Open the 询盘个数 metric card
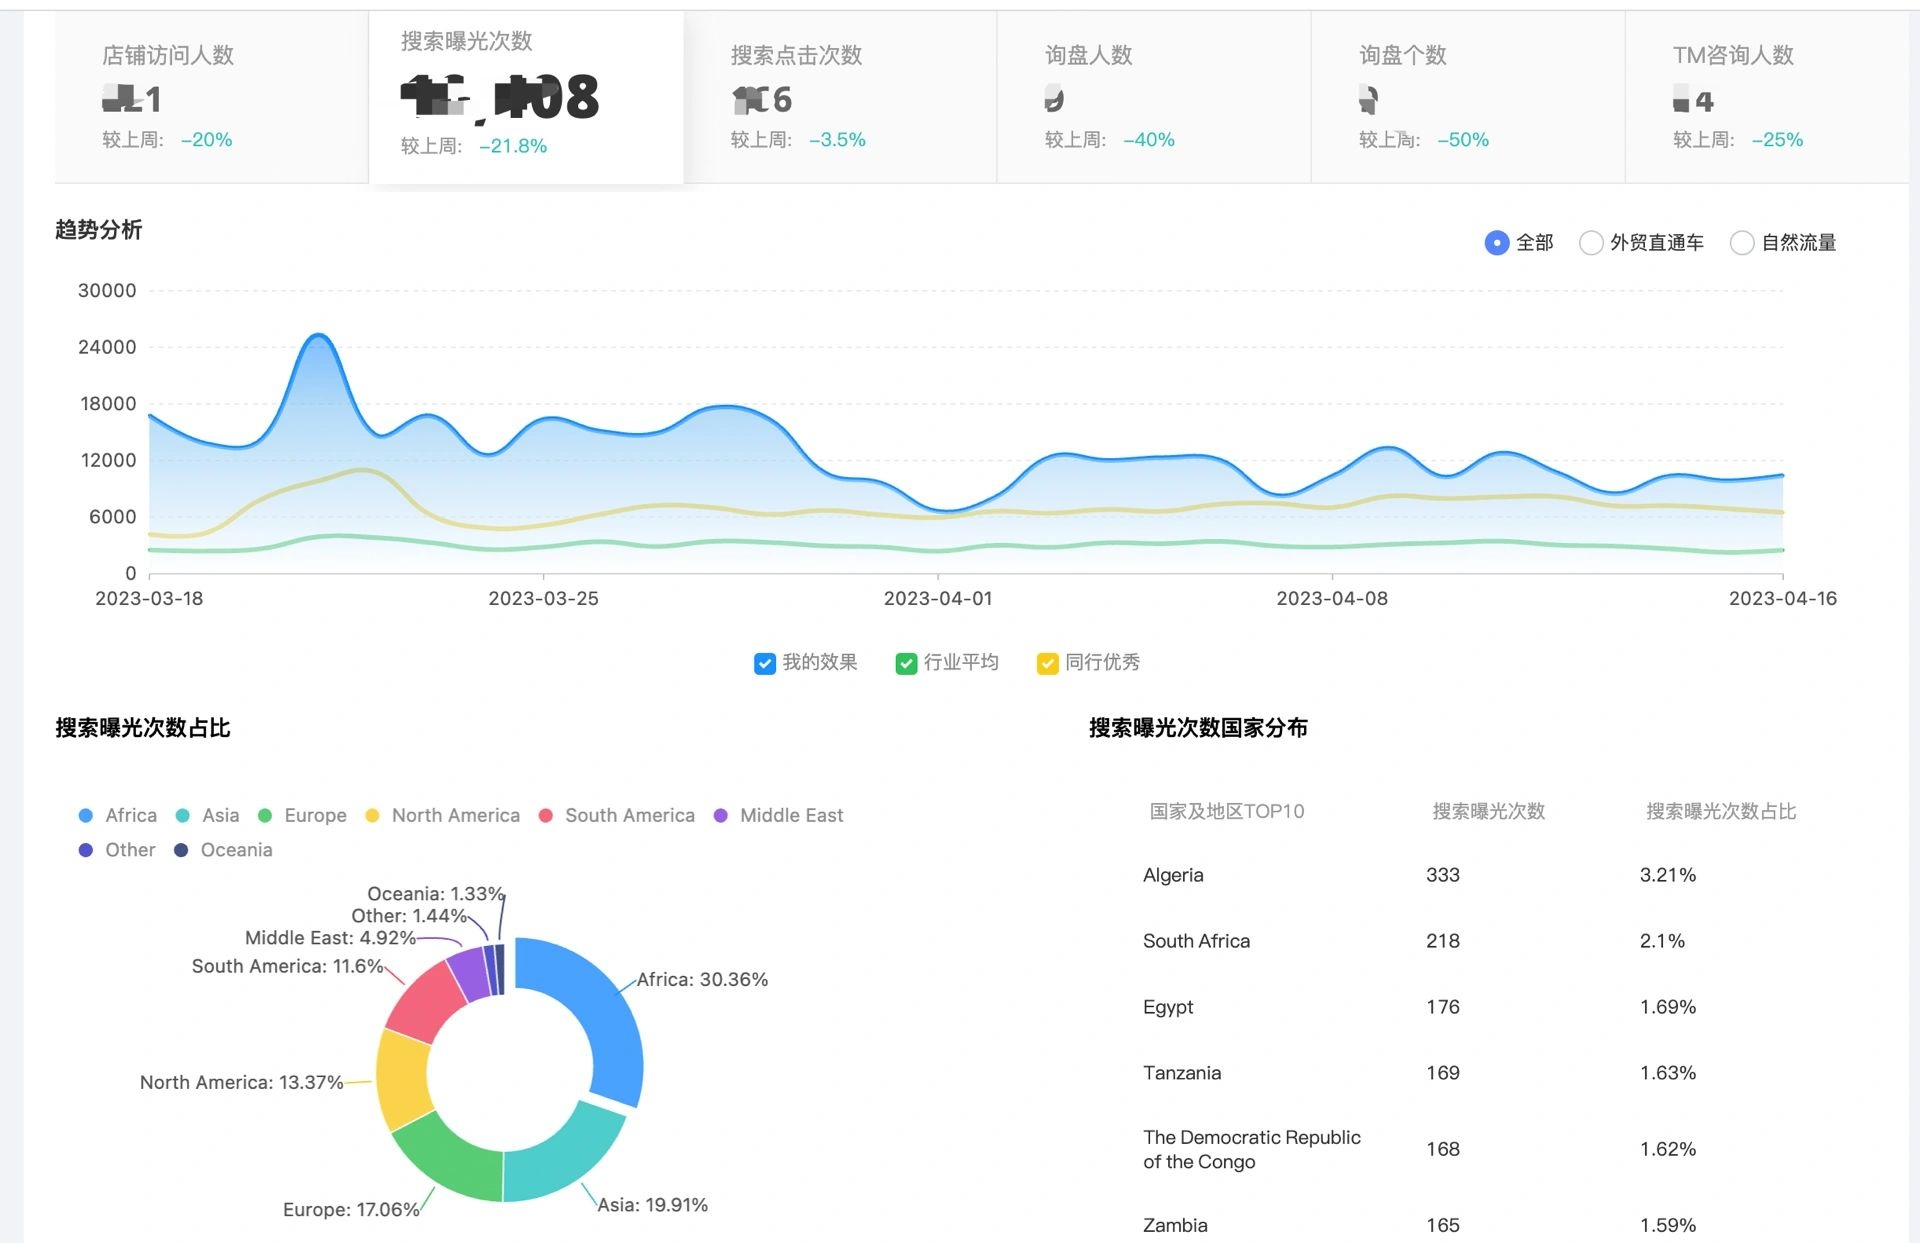This screenshot has height=1243, width=1920. [x=1468, y=97]
